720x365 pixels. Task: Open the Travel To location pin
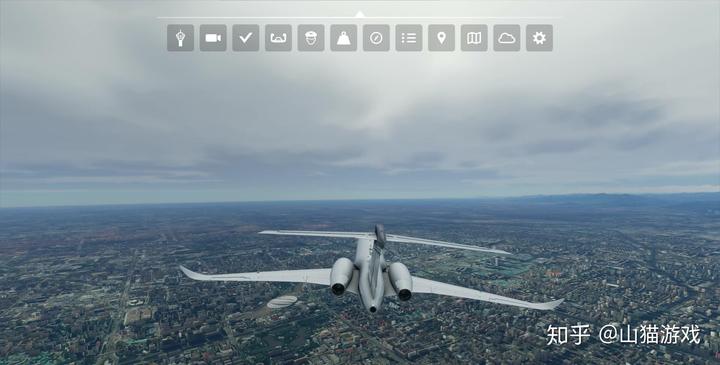441,38
